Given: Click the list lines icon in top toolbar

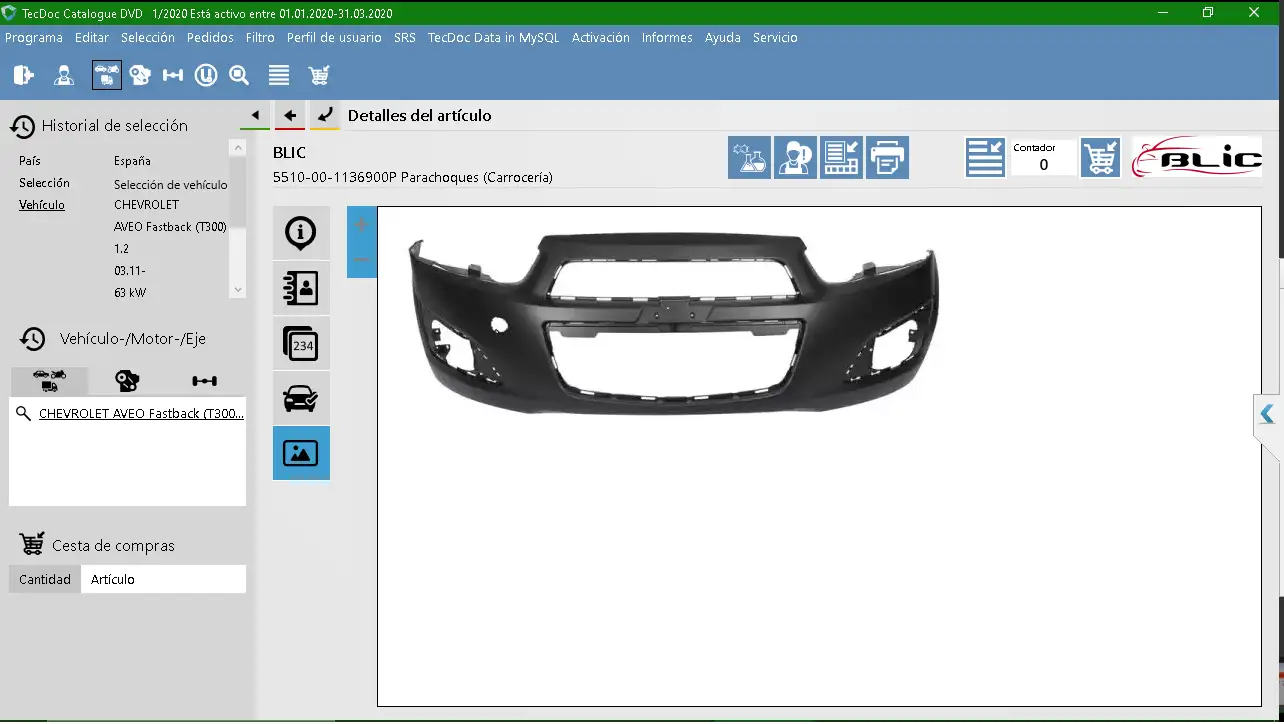Looking at the screenshot, I should pos(279,75).
